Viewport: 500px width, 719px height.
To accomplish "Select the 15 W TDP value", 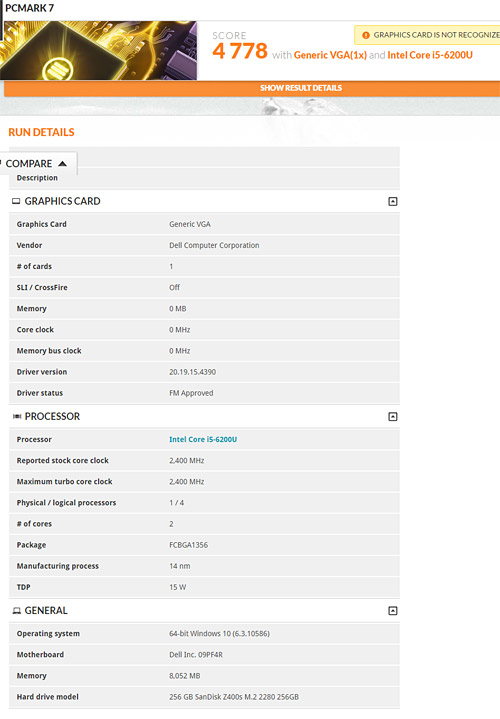I will 178,587.
